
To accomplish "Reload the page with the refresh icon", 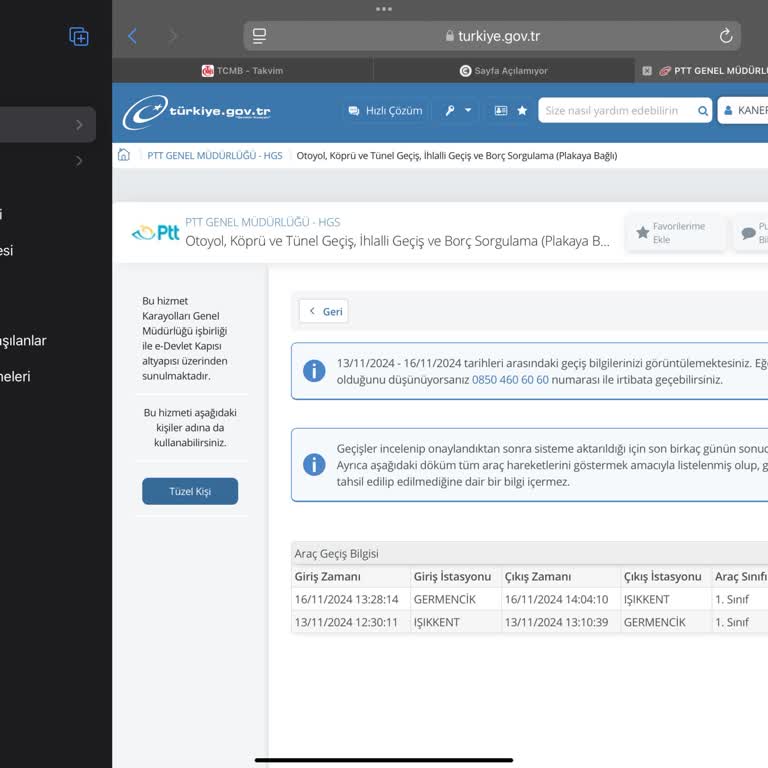I will pyautogui.click(x=726, y=36).
